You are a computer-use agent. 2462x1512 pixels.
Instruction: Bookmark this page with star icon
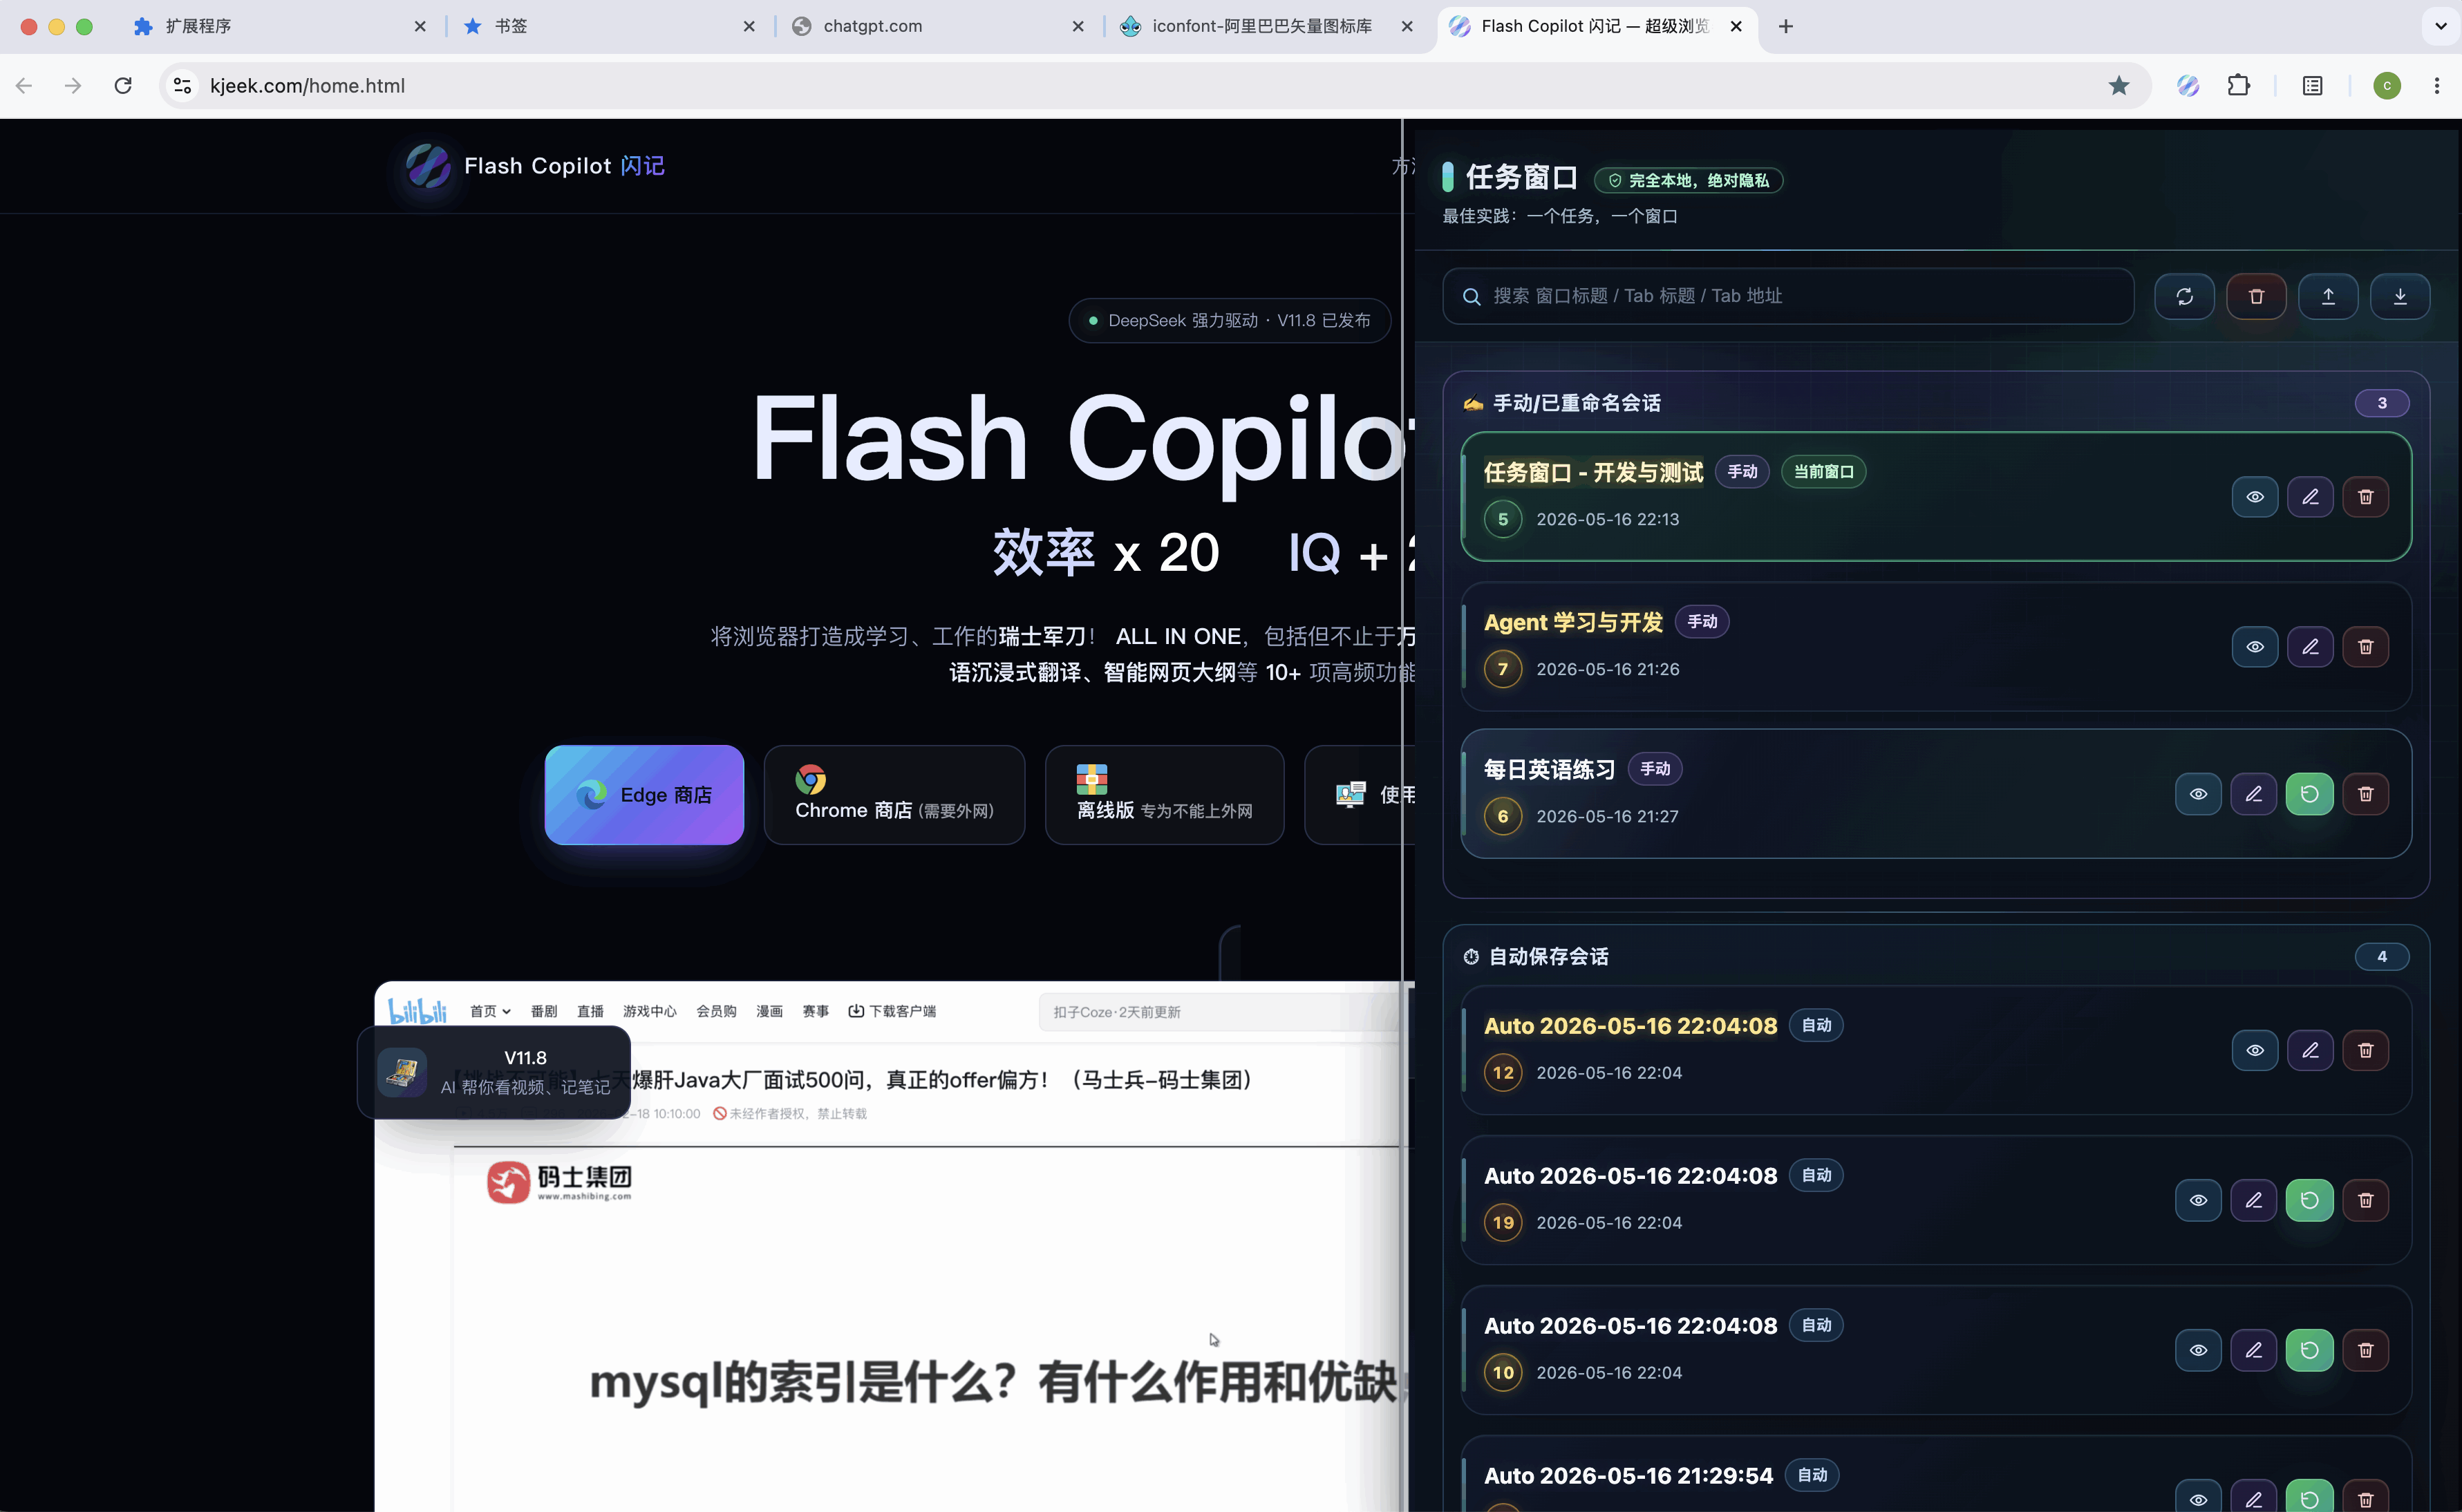(x=2119, y=86)
